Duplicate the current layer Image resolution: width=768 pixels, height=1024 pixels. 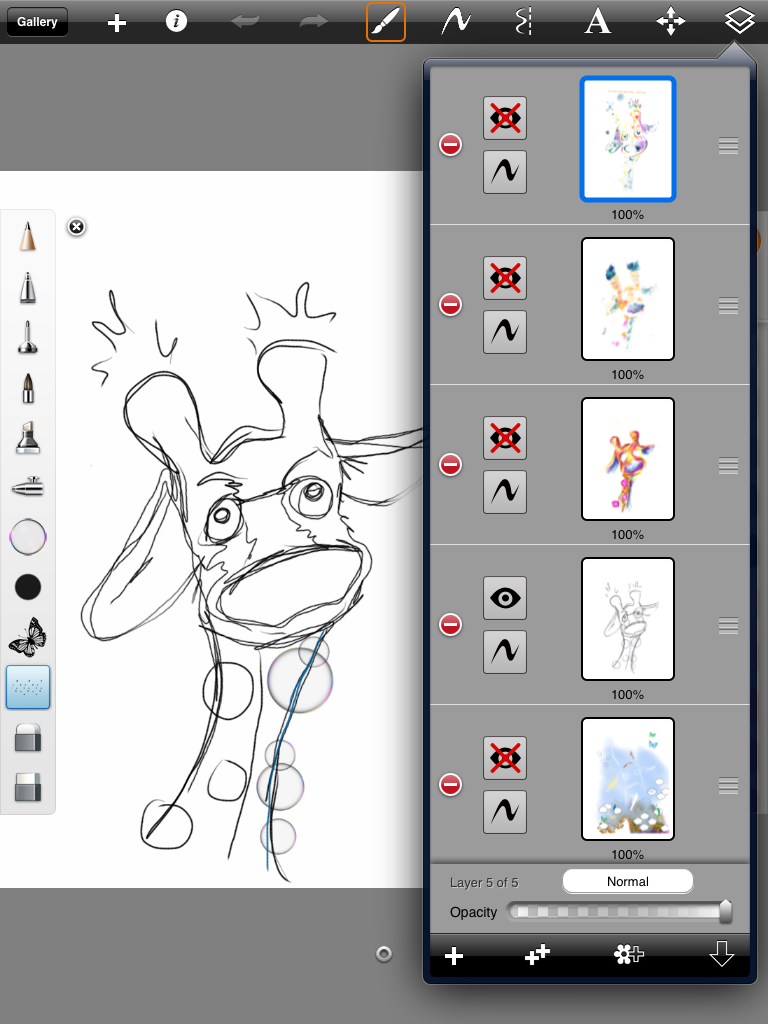pos(537,955)
